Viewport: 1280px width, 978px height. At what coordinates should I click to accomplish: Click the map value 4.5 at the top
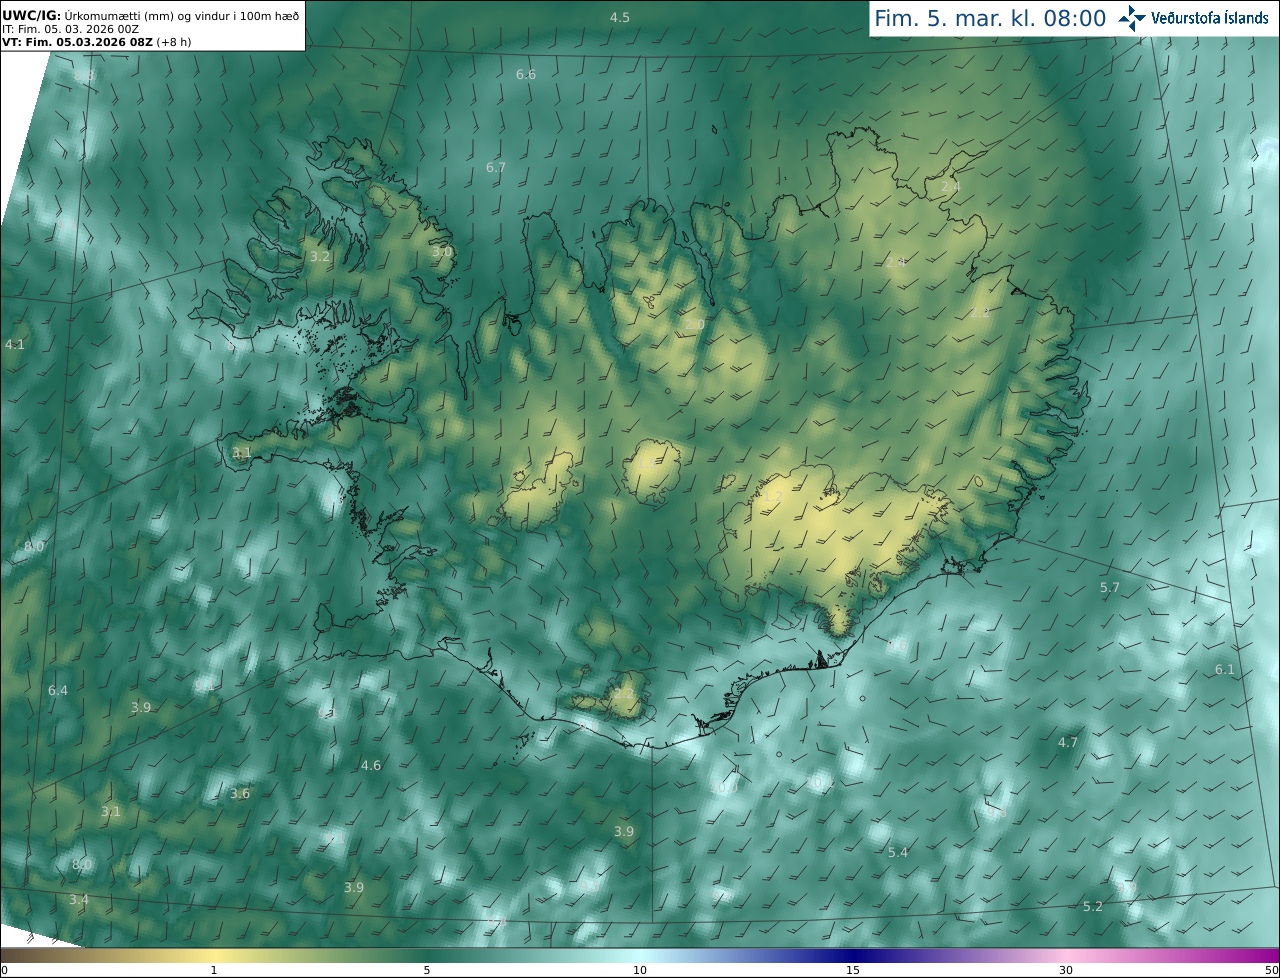[620, 17]
